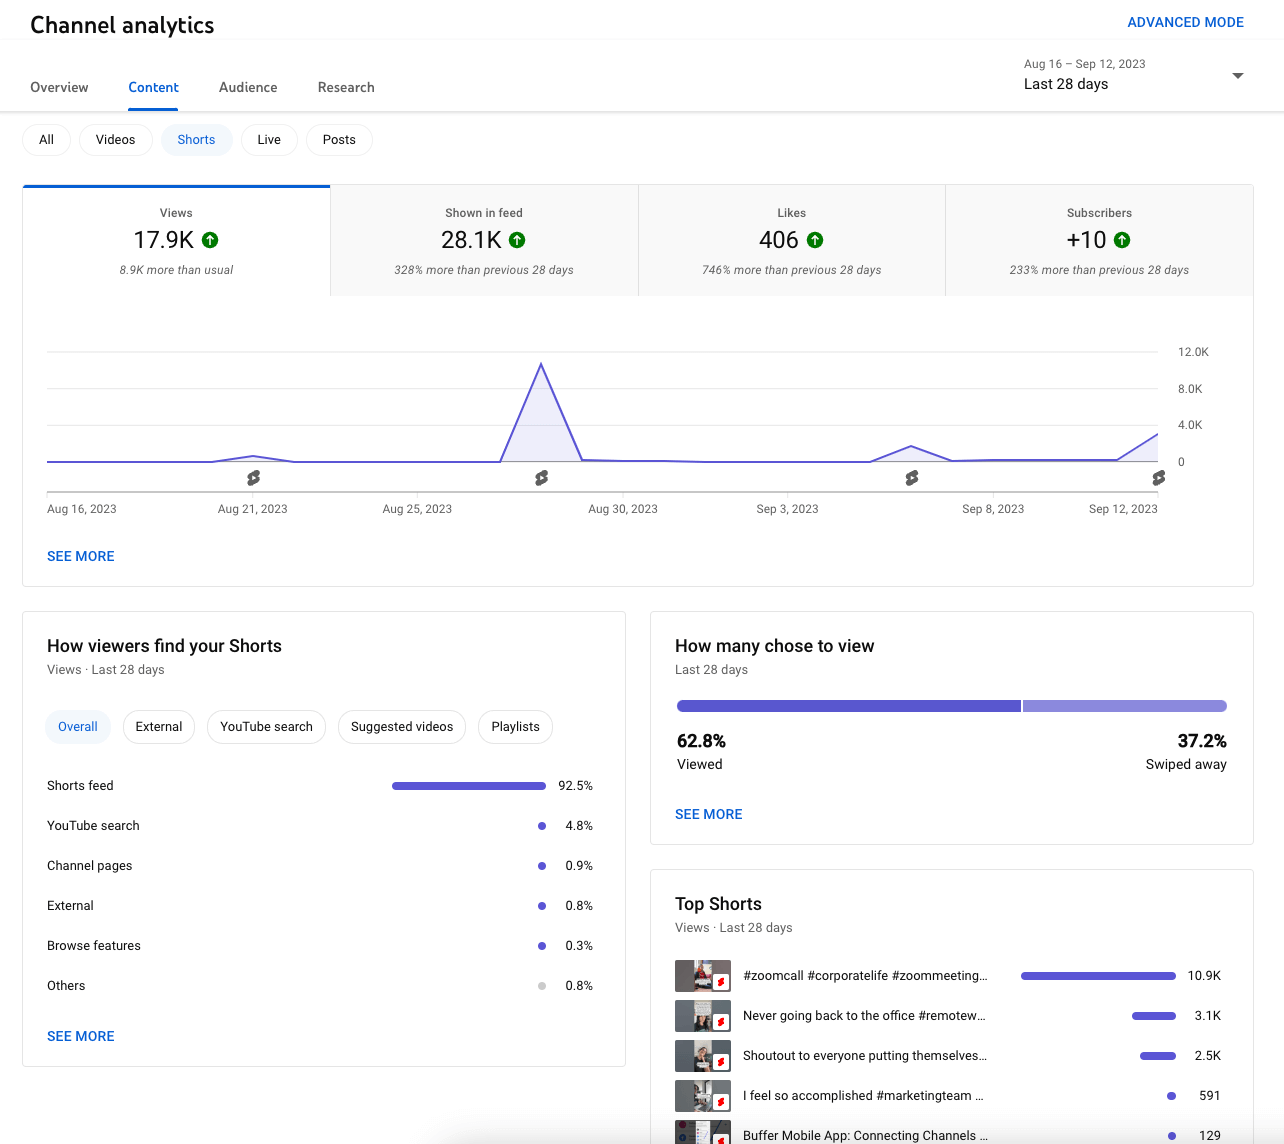Select the Live content filter chip

tap(269, 140)
